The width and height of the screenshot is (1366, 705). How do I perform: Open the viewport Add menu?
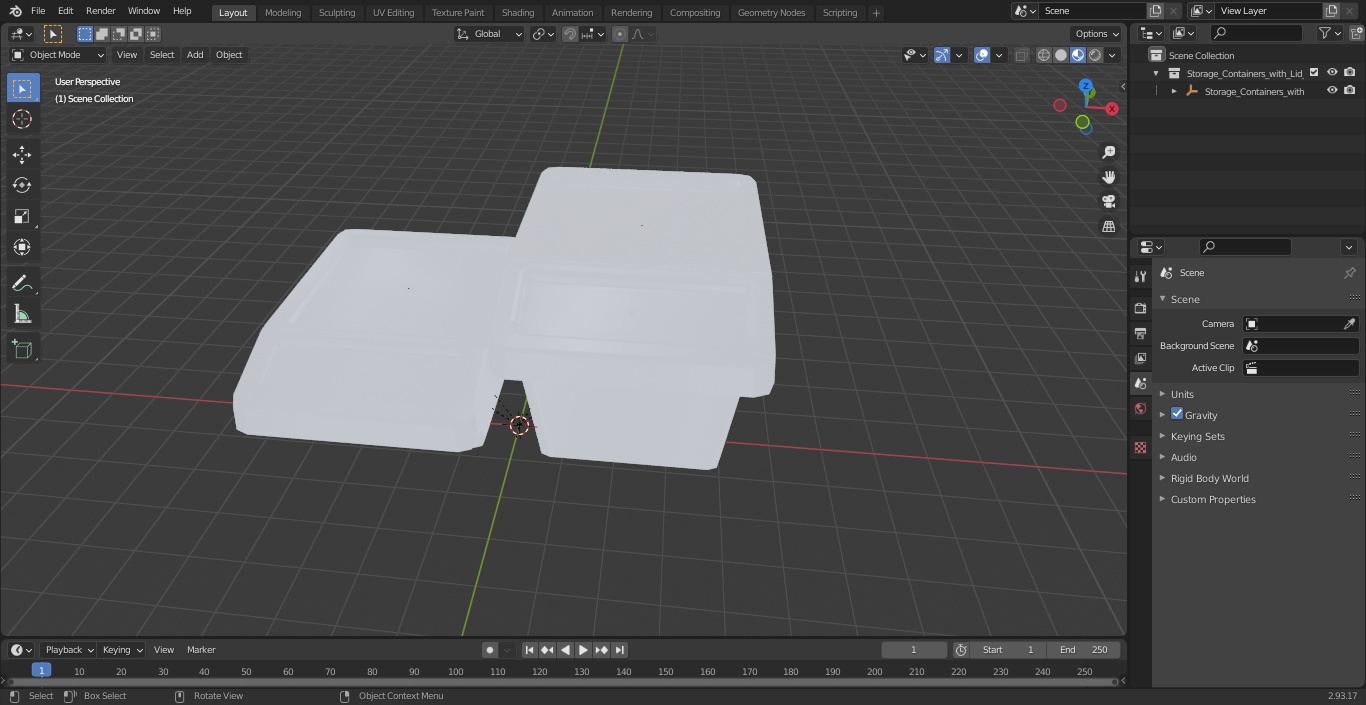pyautogui.click(x=195, y=55)
